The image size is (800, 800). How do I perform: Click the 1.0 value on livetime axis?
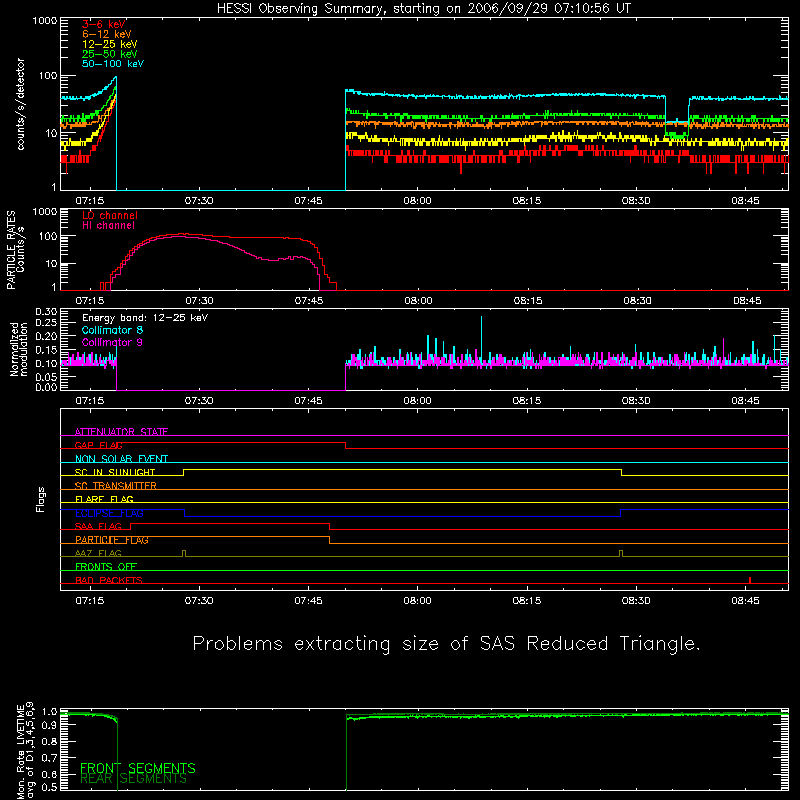click(49, 712)
